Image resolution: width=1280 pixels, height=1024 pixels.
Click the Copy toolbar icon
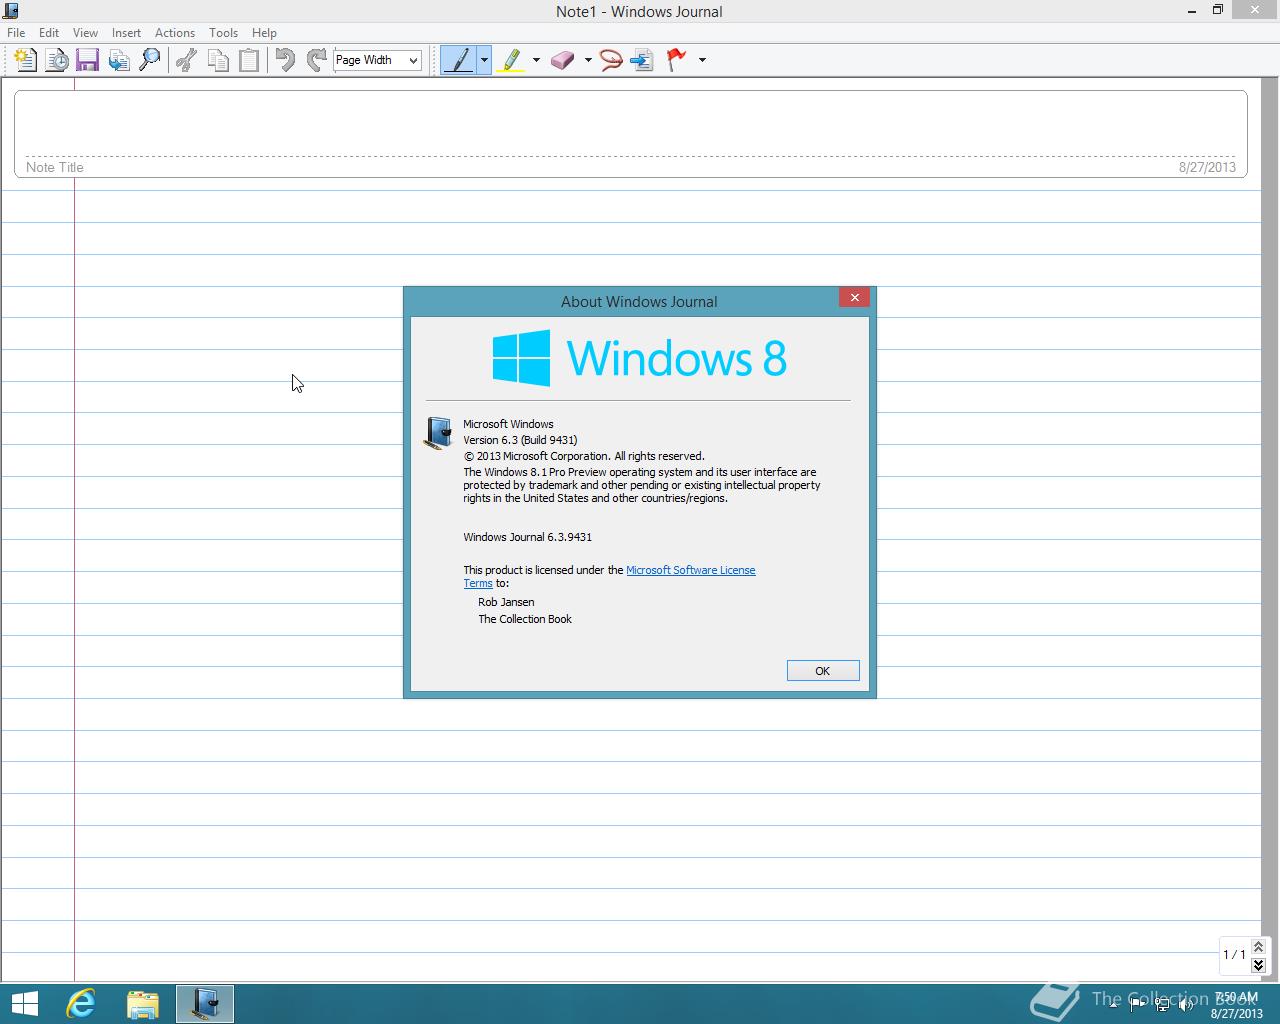pyautogui.click(x=217, y=60)
